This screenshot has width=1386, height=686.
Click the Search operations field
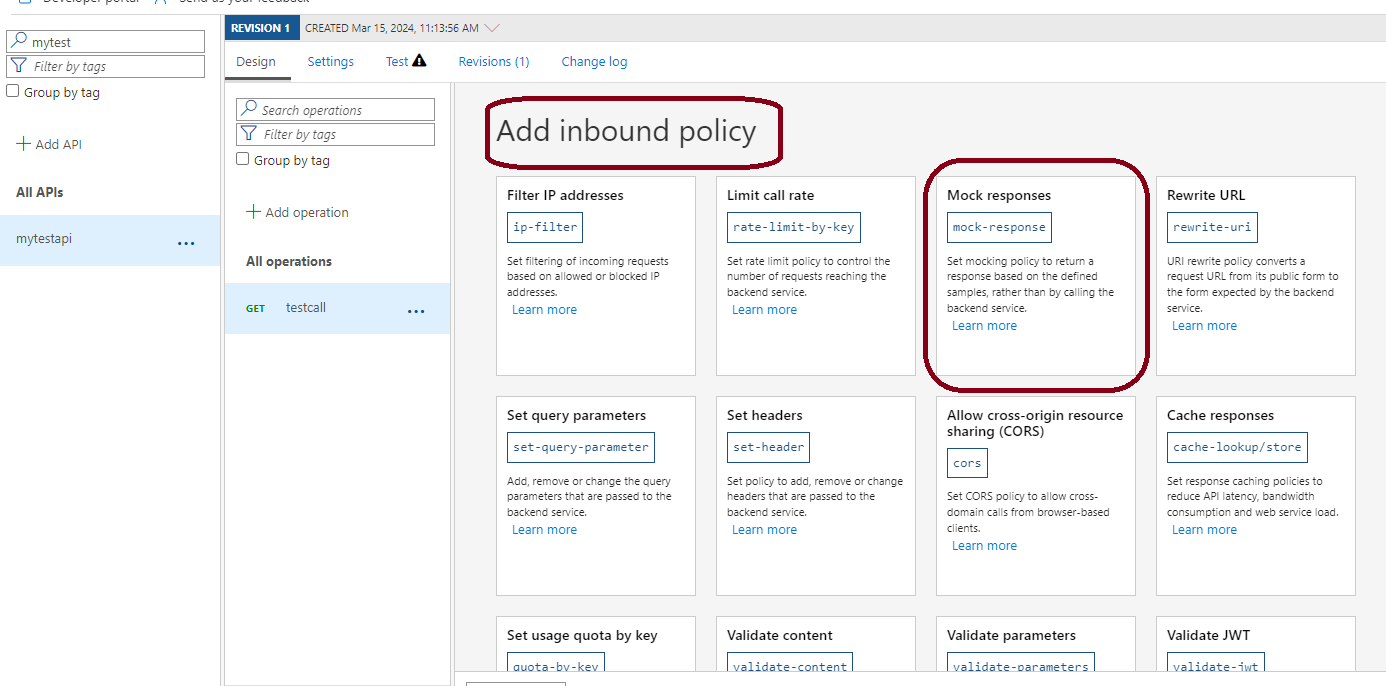[336, 110]
